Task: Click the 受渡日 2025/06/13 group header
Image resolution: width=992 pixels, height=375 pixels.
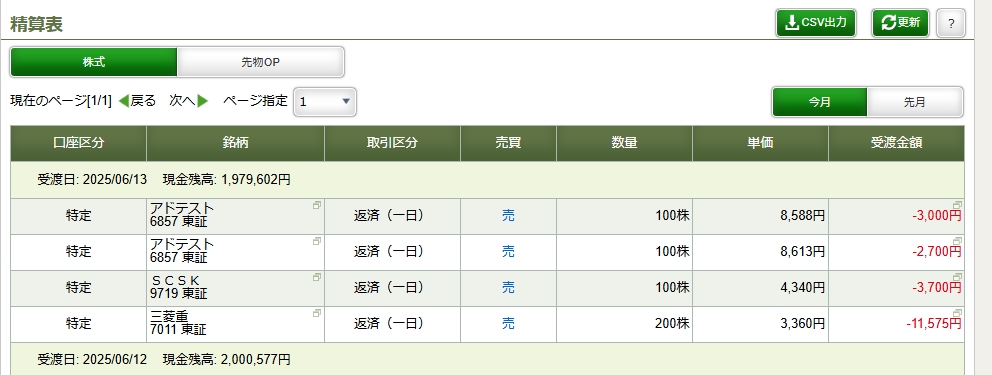Action: coord(487,180)
